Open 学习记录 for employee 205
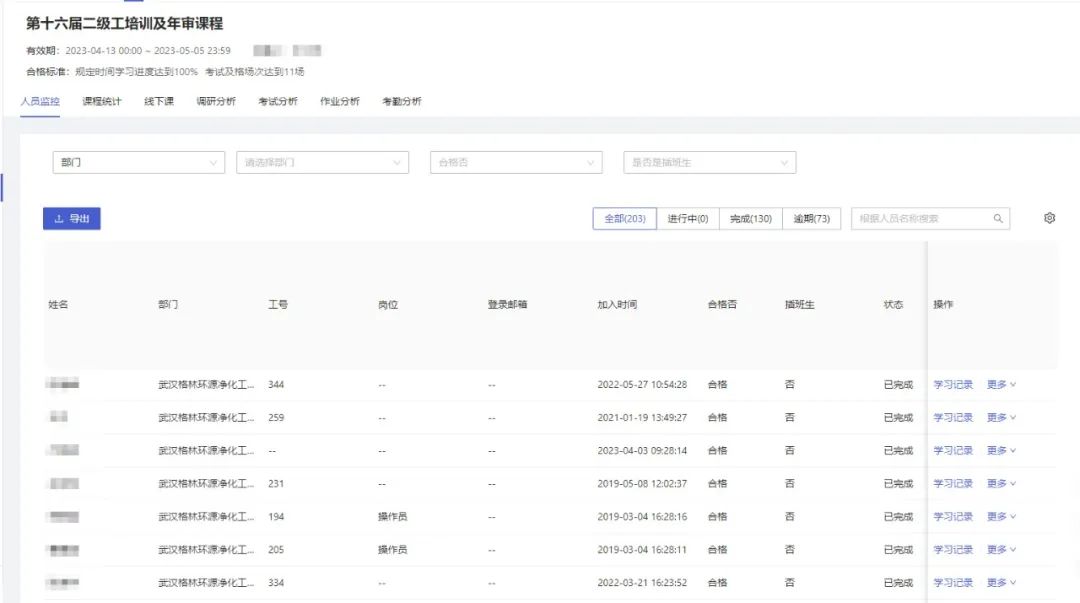The image size is (1080, 603). pyautogui.click(x=953, y=550)
